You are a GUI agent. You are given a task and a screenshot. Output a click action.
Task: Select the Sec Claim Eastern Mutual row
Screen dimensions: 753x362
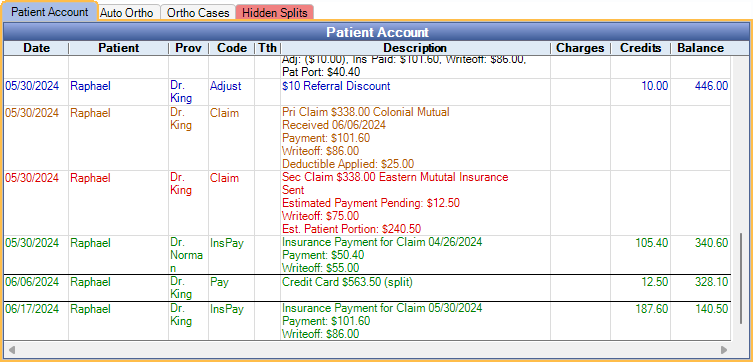[x=367, y=203]
